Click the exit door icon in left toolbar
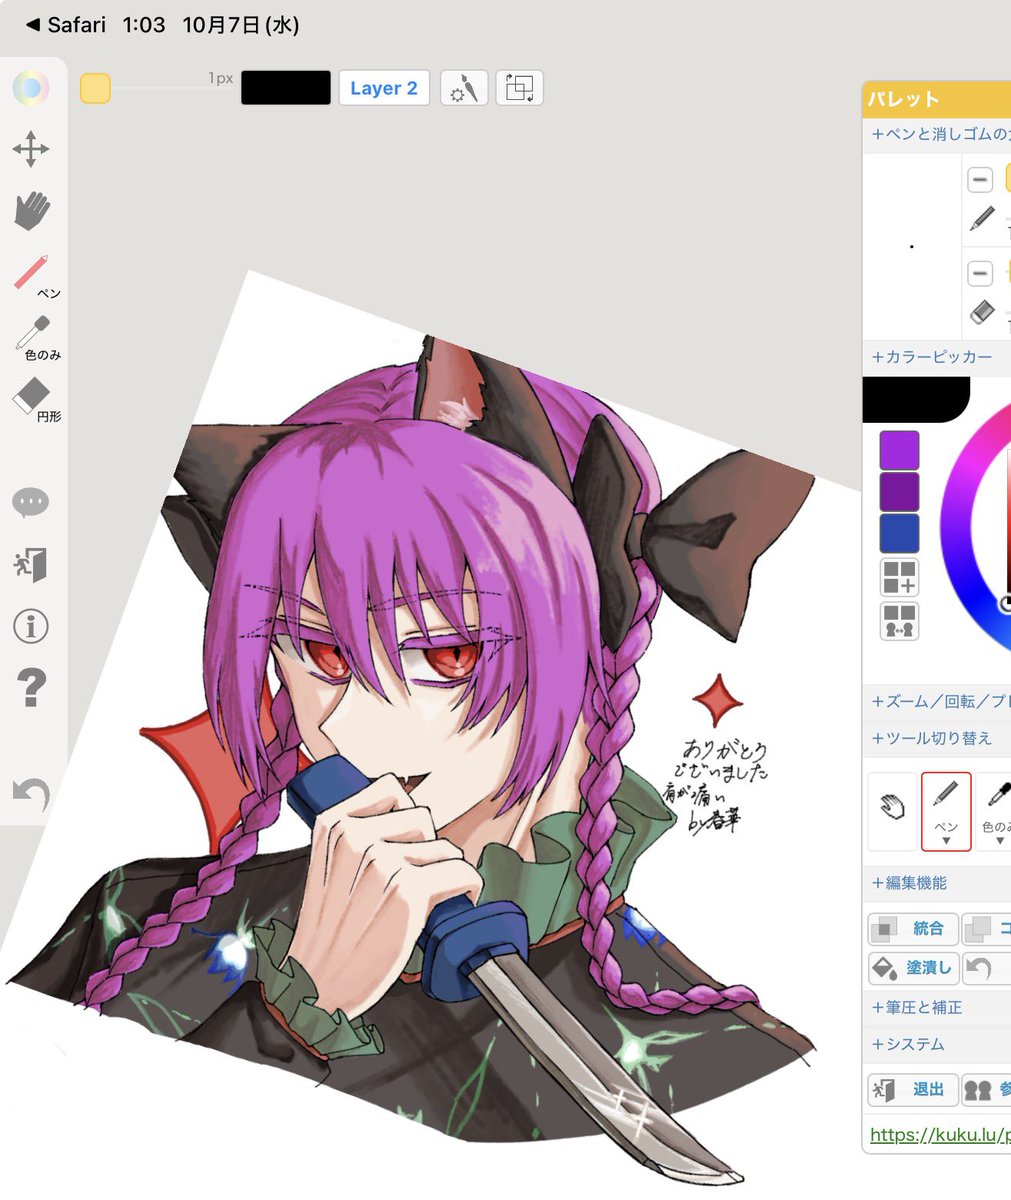Screen dimensions: 1011x1200 coord(31,565)
